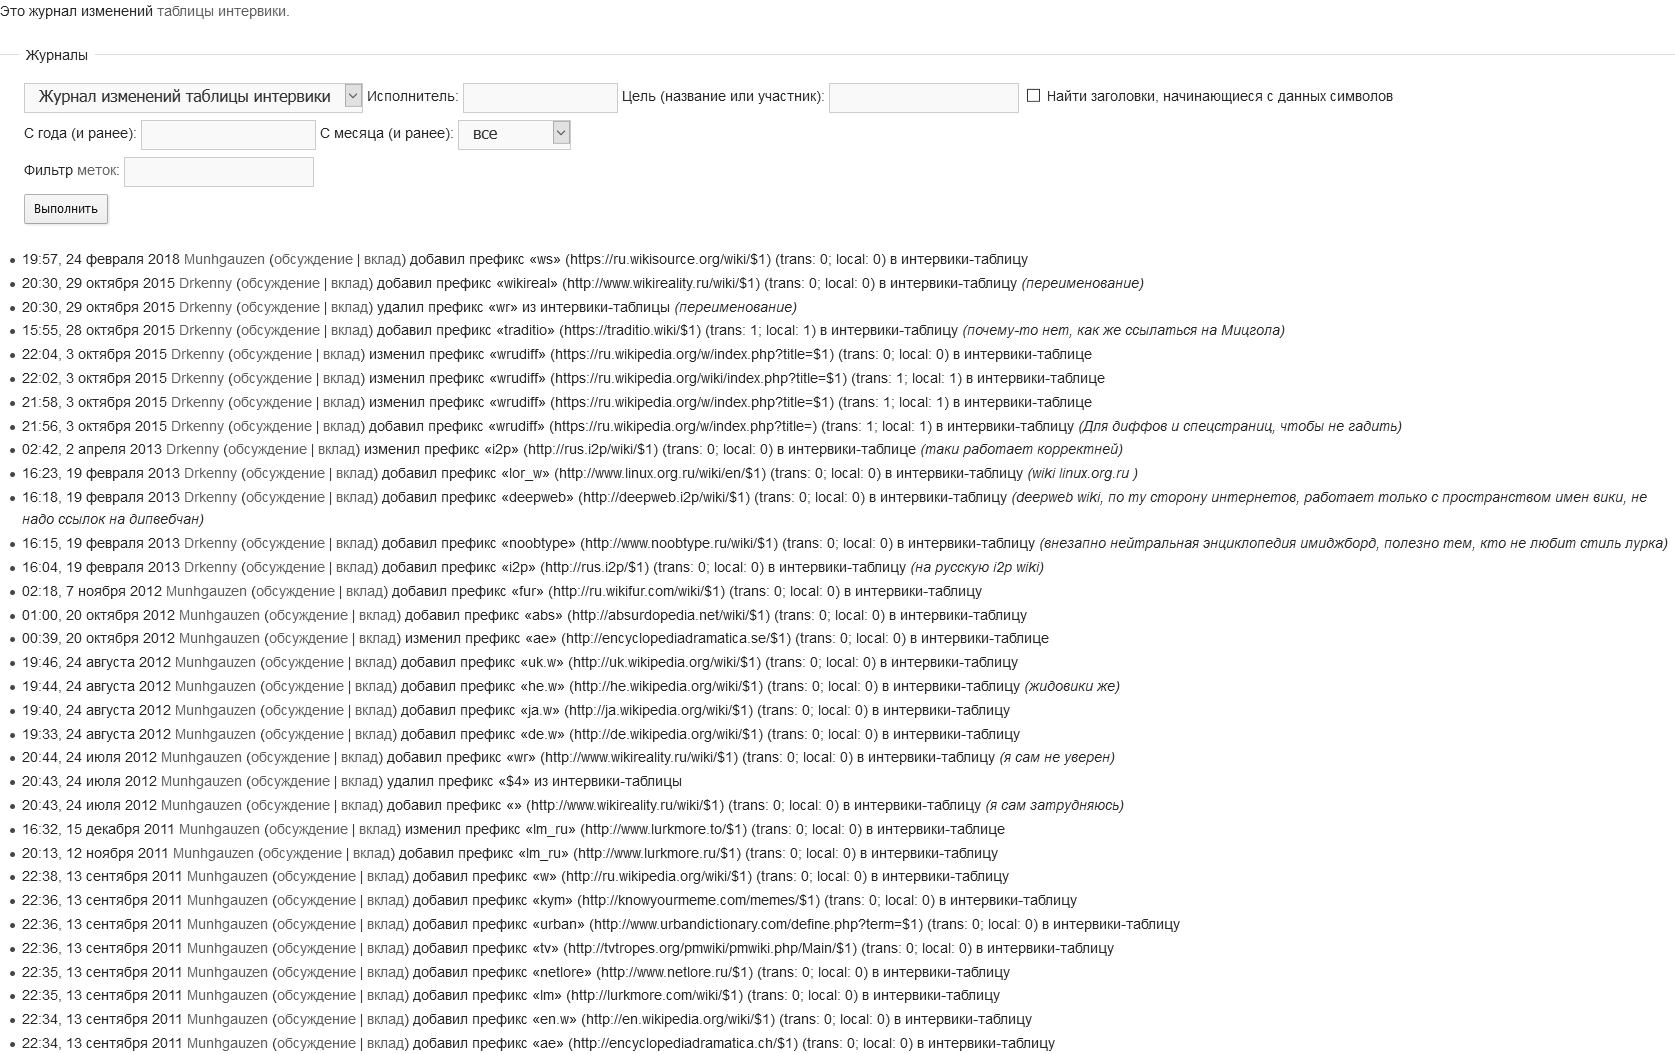Open 'таблицы интервики' link in the header

221,12
